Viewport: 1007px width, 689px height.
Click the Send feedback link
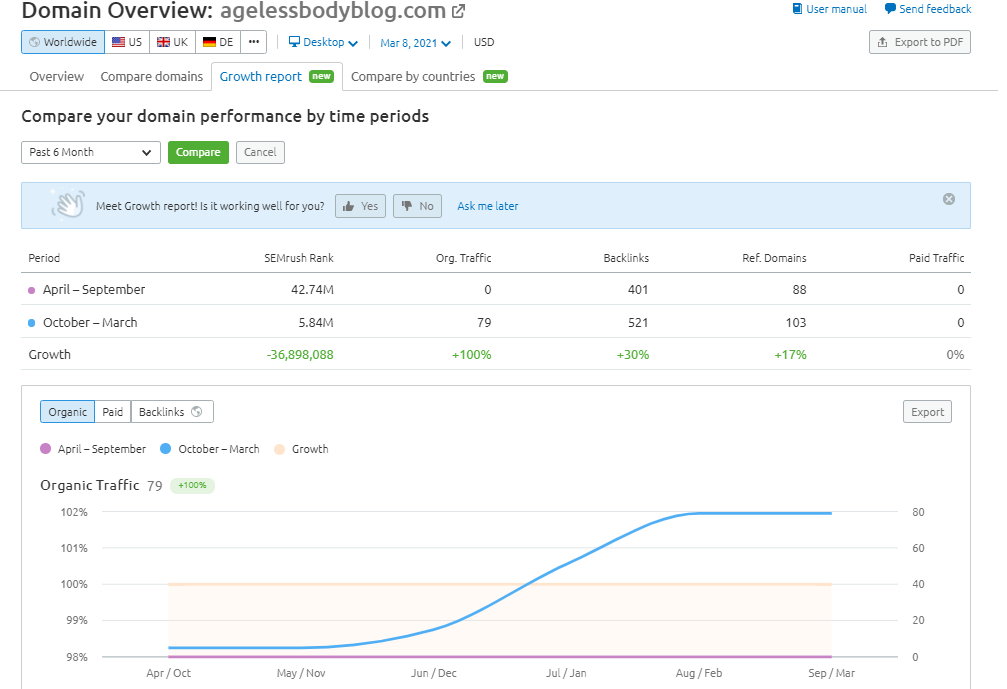tap(935, 9)
